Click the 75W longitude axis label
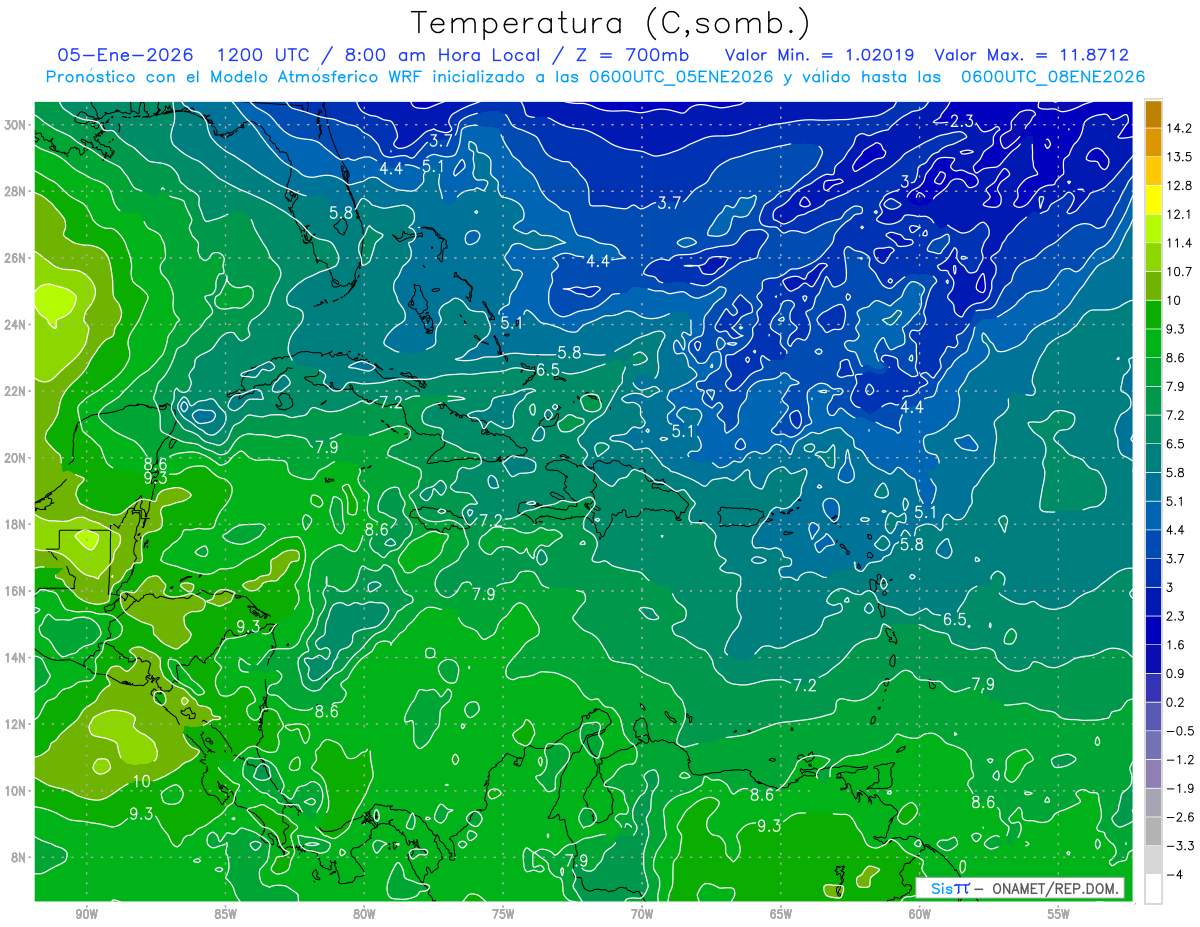This screenshot has height=927, width=1200. [x=503, y=915]
